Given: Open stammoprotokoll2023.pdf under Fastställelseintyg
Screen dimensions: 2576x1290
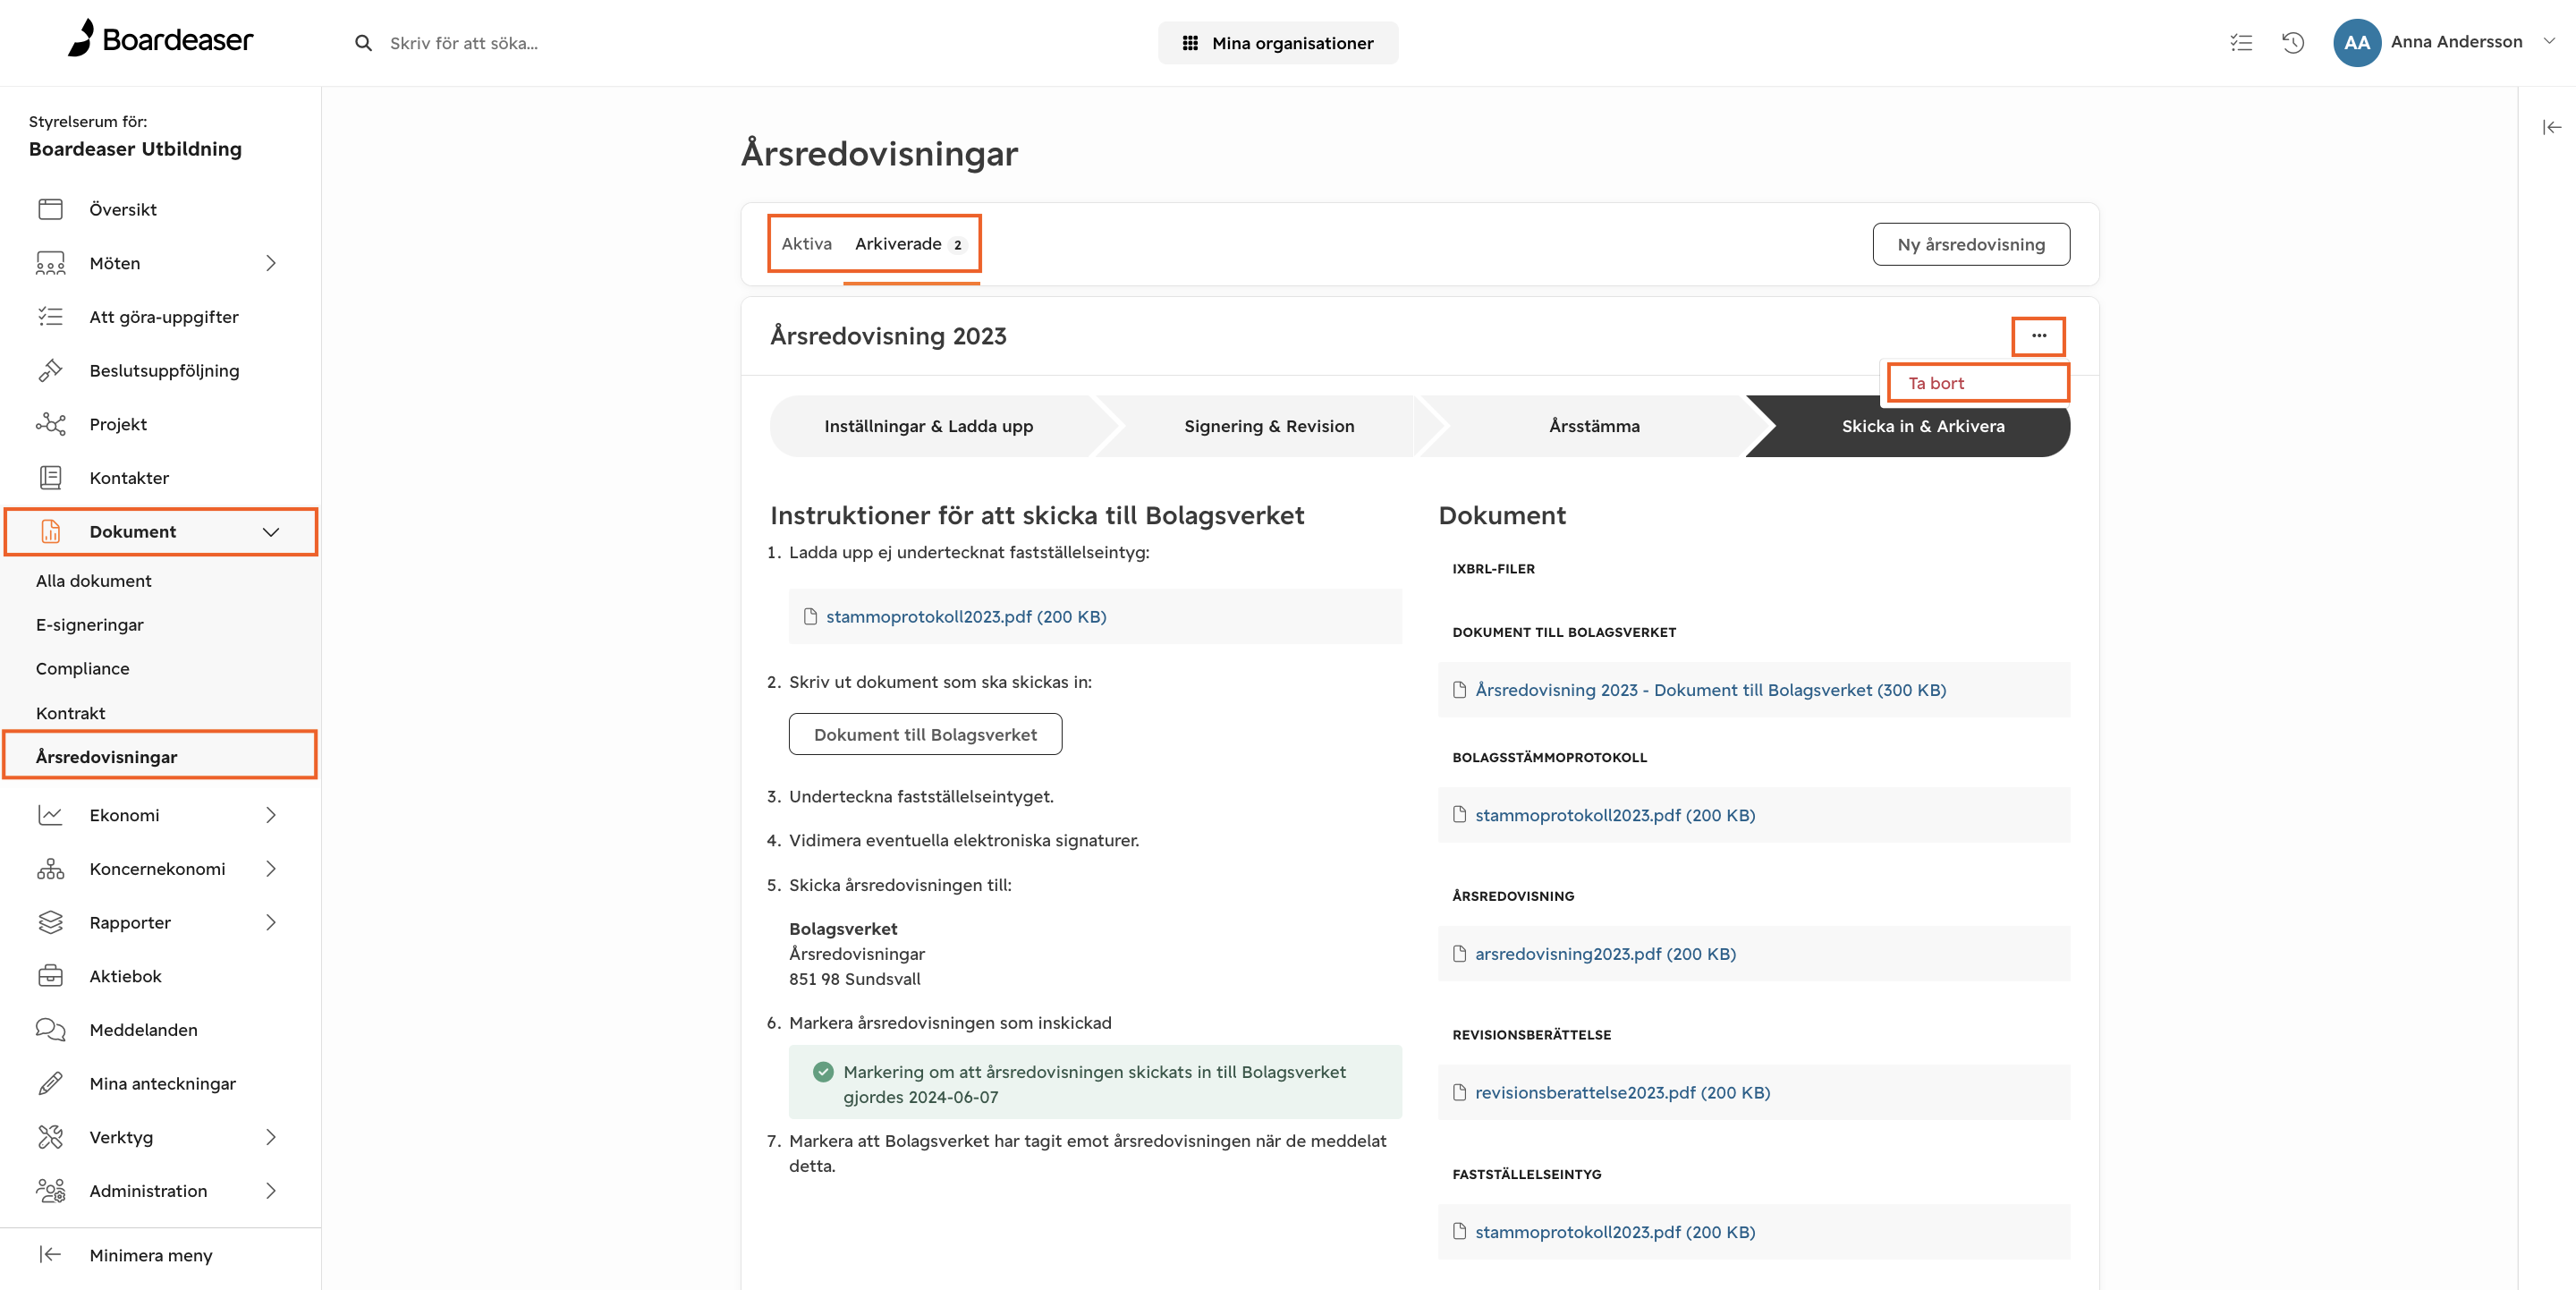Looking at the screenshot, I should click(1615, 1232).
